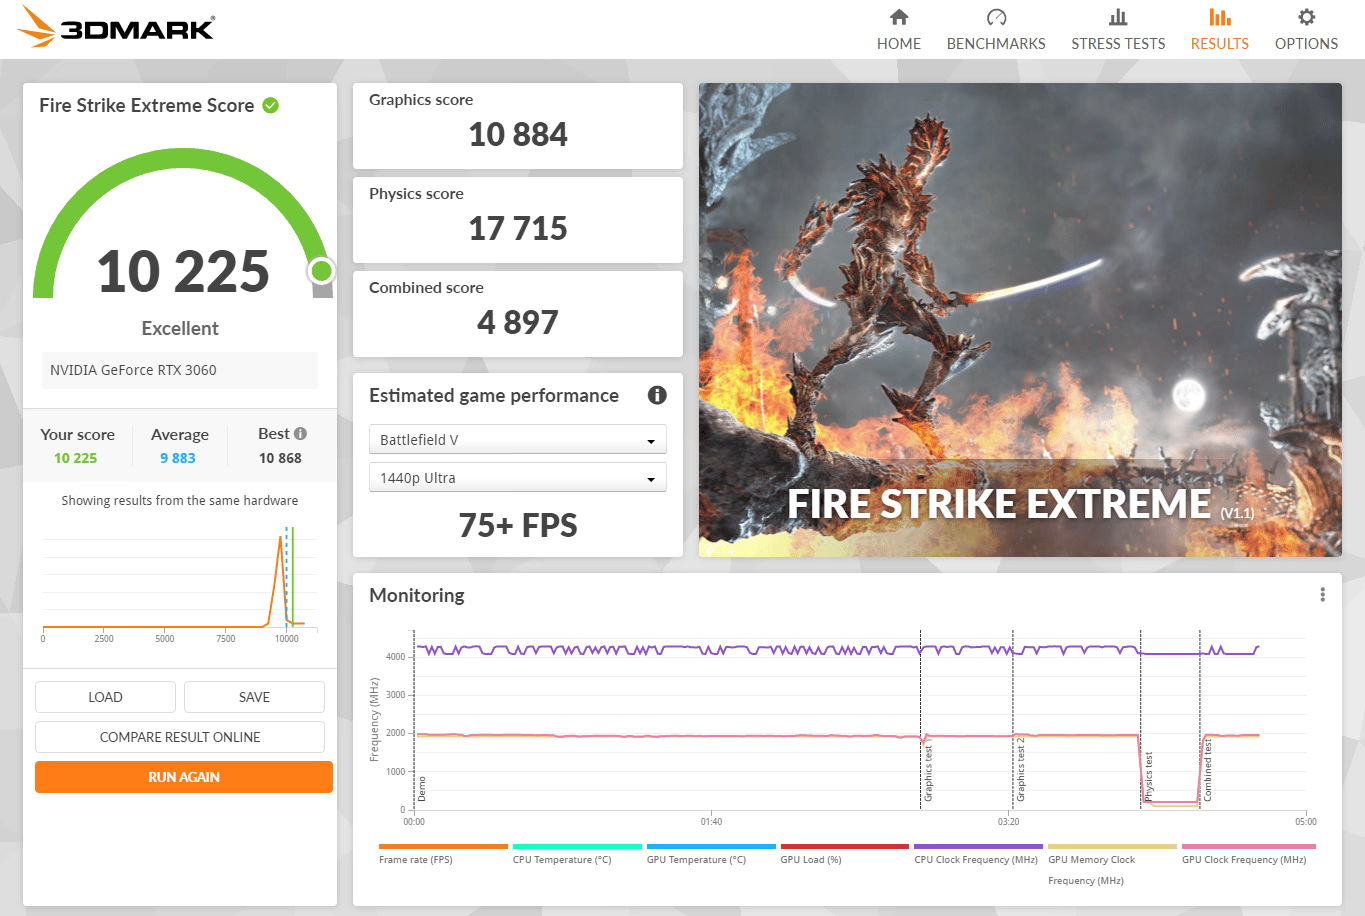
Task: Click the LOAD button
Action: pyautogui.click(x=105, y=697)
